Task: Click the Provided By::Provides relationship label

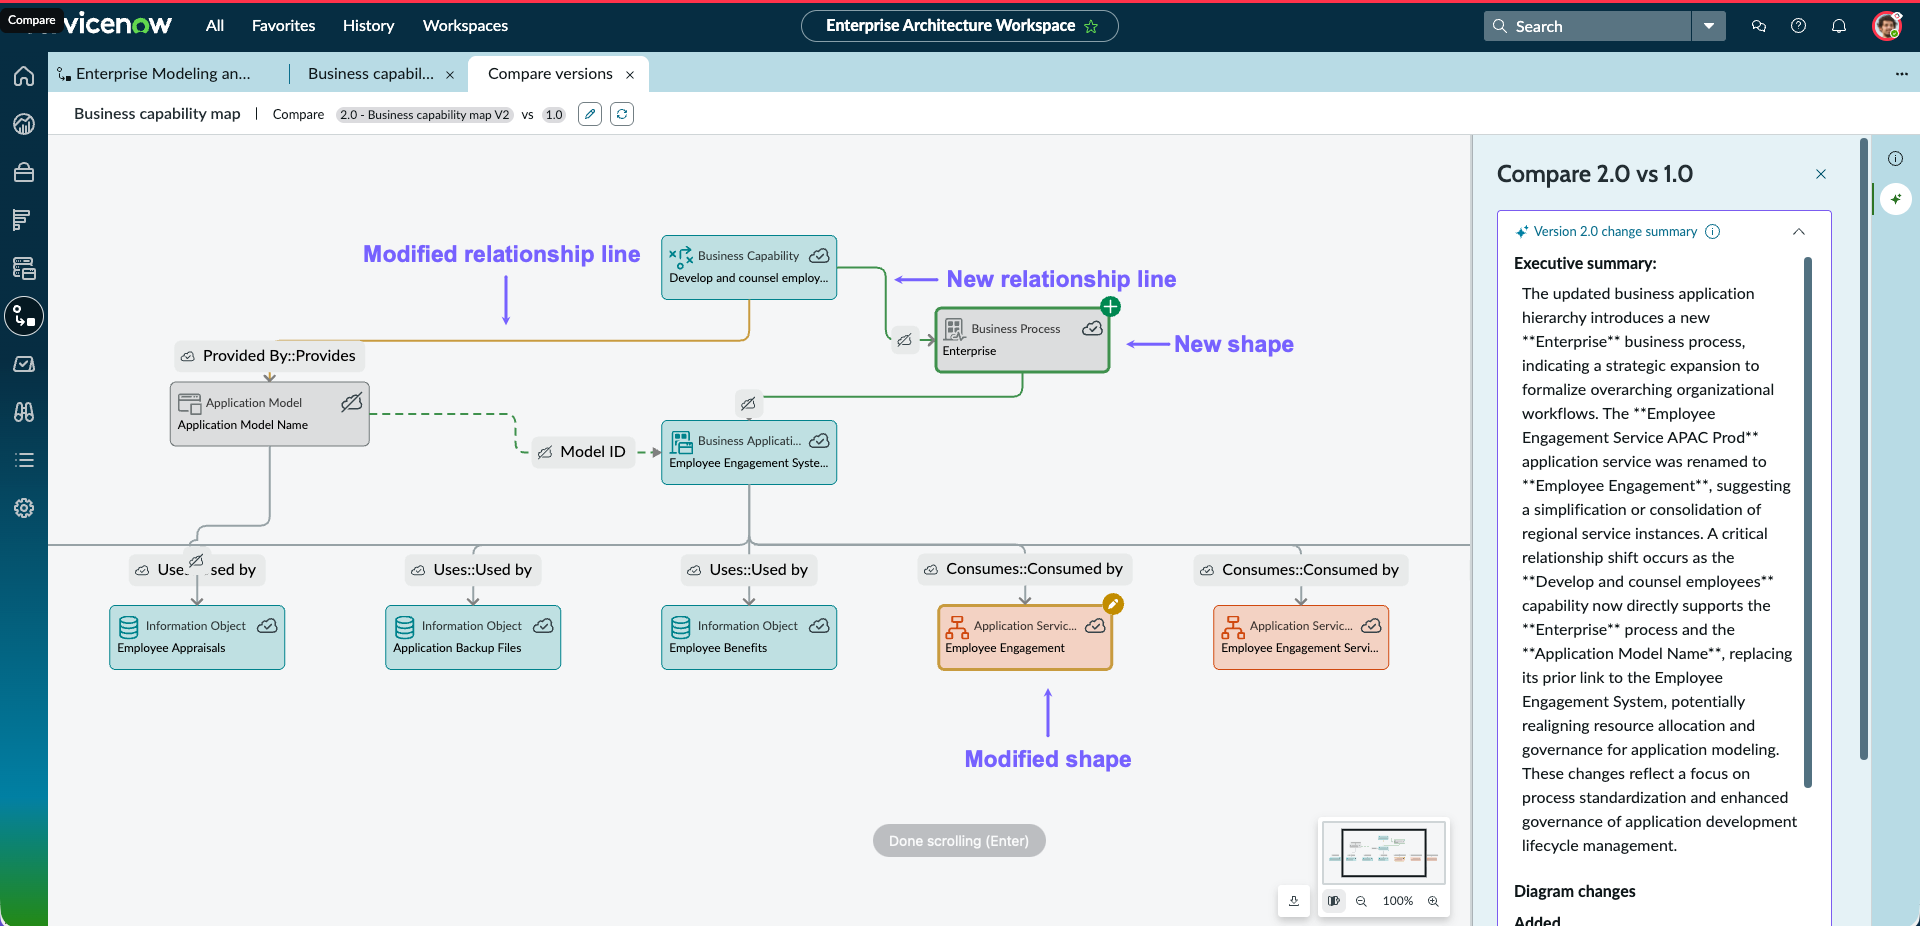Action: [268, 356]
